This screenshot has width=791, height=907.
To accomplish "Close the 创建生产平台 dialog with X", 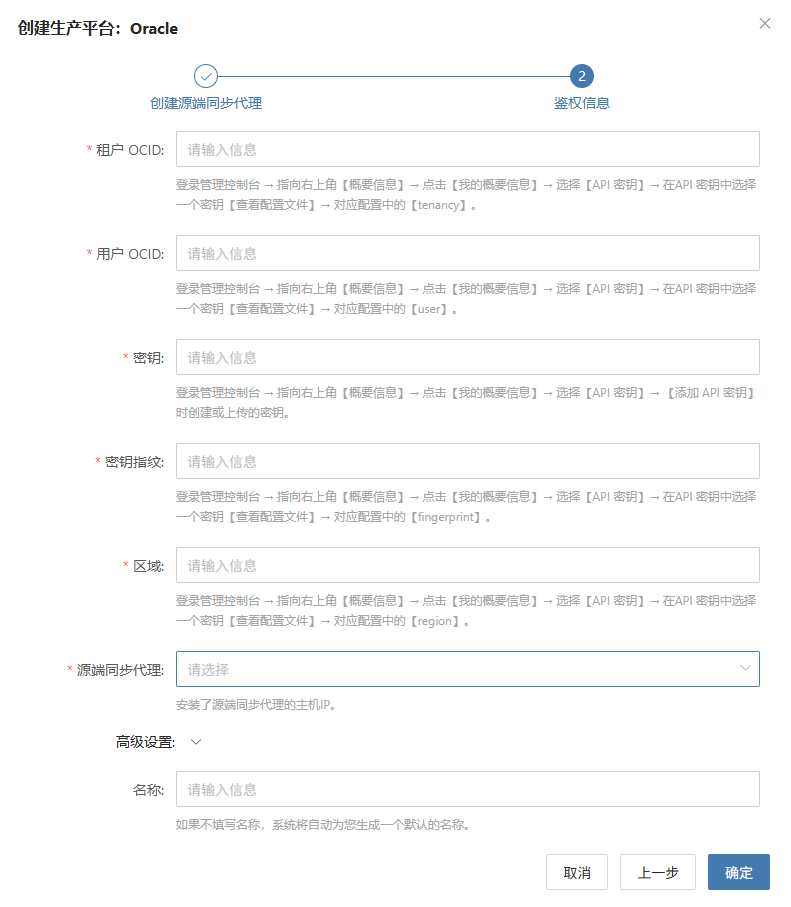I will 764,23.
